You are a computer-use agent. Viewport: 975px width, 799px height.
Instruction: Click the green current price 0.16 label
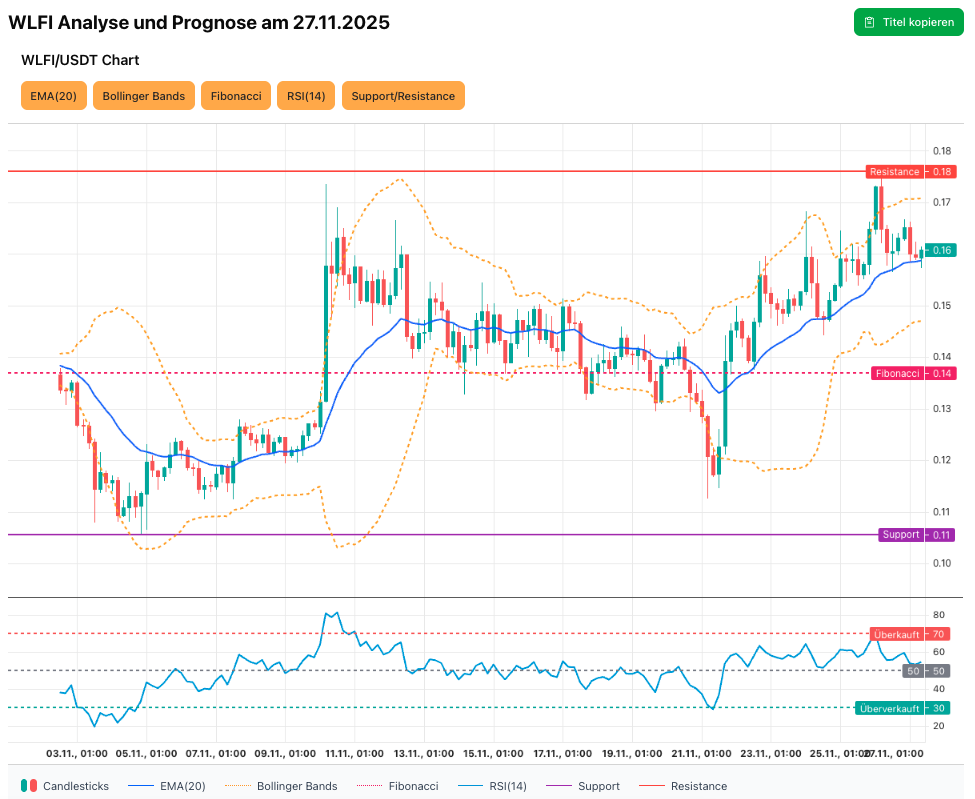pos(942,251)
